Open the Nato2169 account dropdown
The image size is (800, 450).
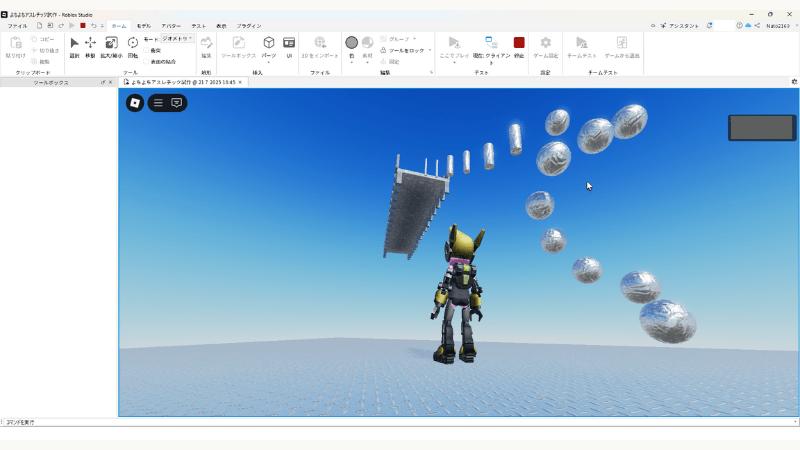pyautogui.click(x=782, y=26)
